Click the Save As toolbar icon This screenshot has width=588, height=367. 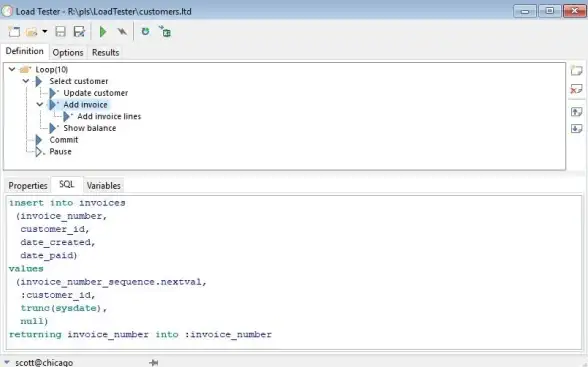click(79, 32)
